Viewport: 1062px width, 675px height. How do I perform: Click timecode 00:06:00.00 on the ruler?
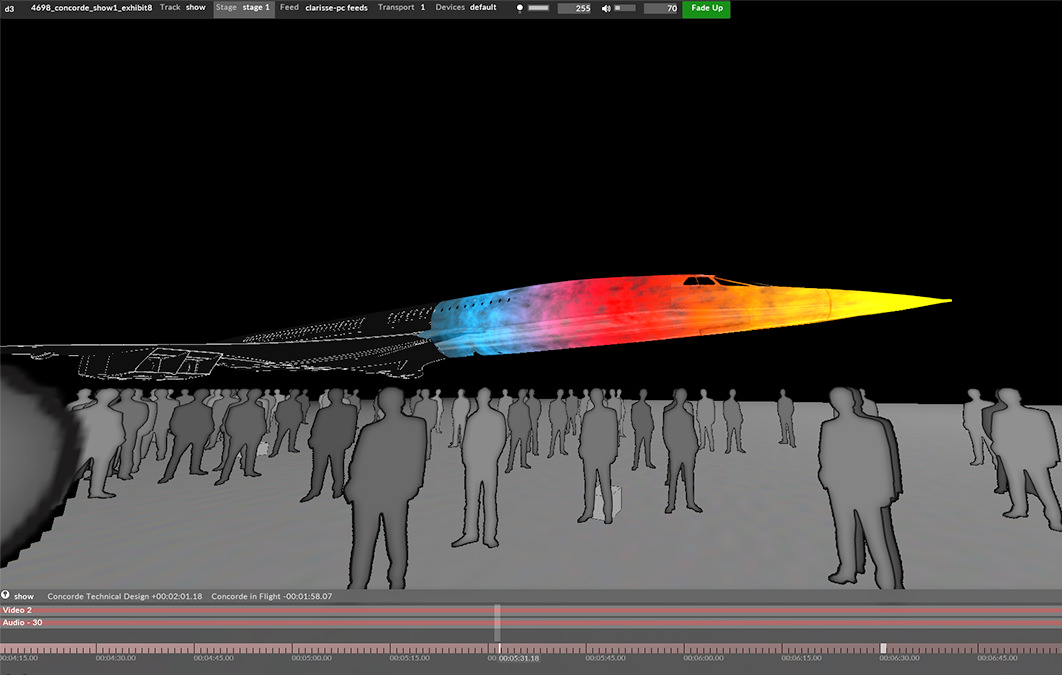coord(703,658)
